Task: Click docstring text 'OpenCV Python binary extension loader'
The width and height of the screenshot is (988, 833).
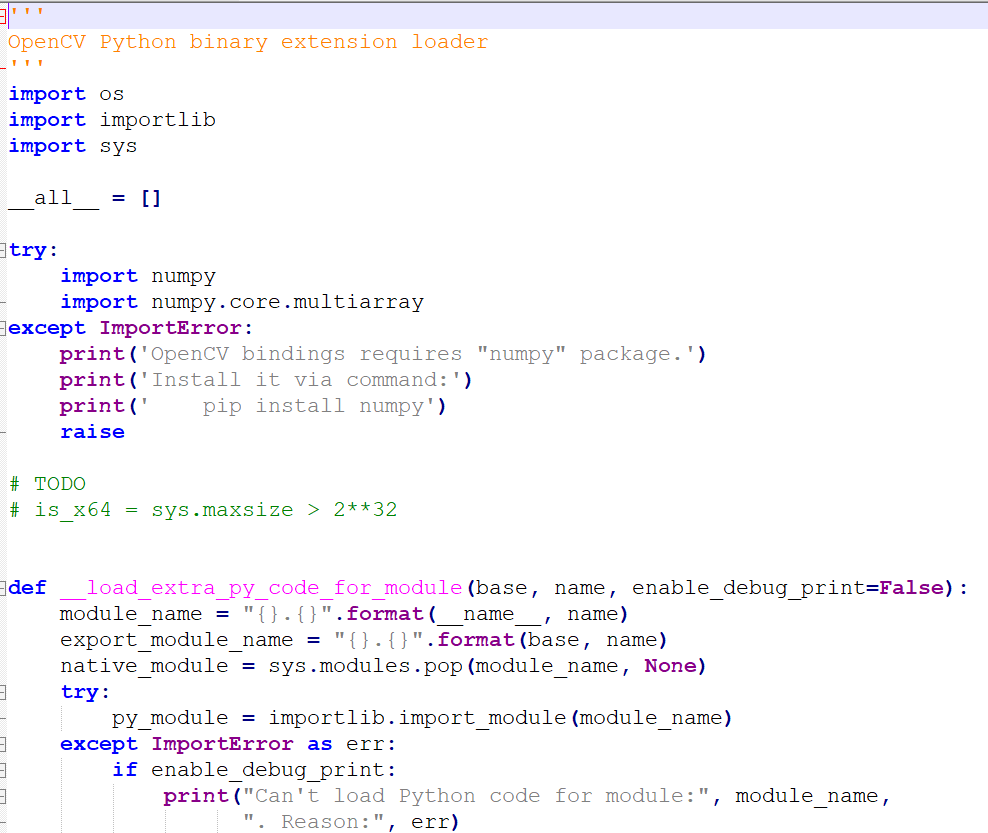Action: click(248, 42)
